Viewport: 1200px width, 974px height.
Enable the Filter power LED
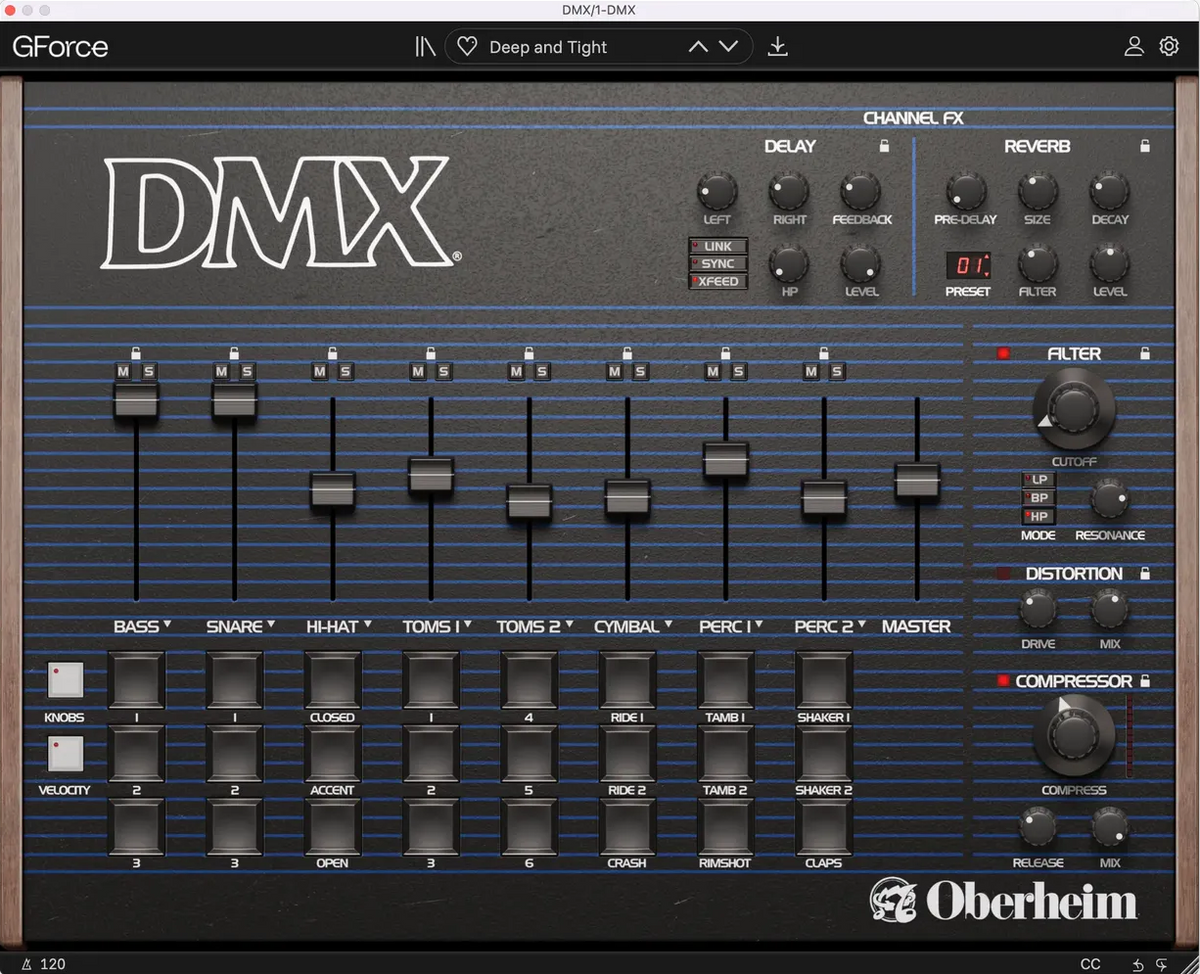[x=1003, y=353]
